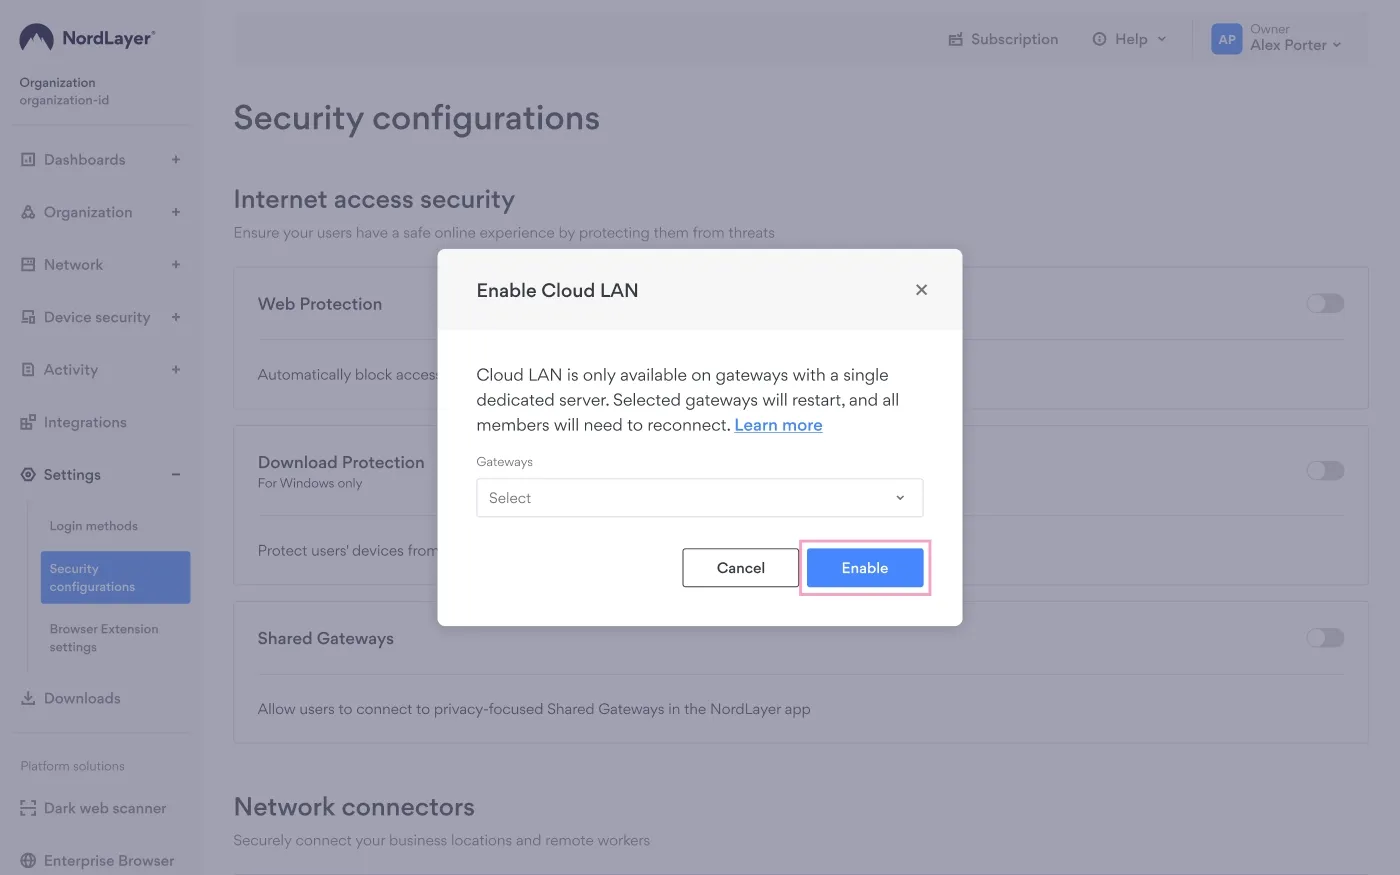Collapse the Settings section
Viewport: 1400px width, 875px height.
click(x=175, y=474)
